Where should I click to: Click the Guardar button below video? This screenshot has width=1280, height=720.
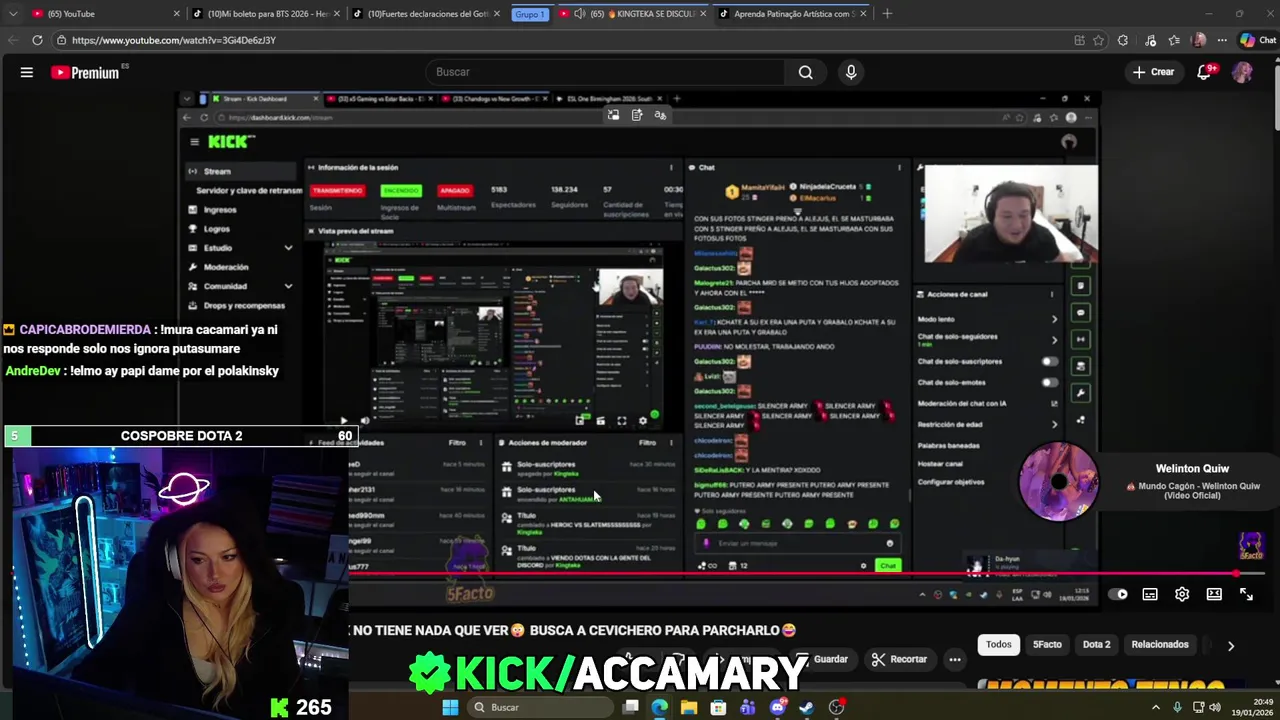[x=821, y=659]
